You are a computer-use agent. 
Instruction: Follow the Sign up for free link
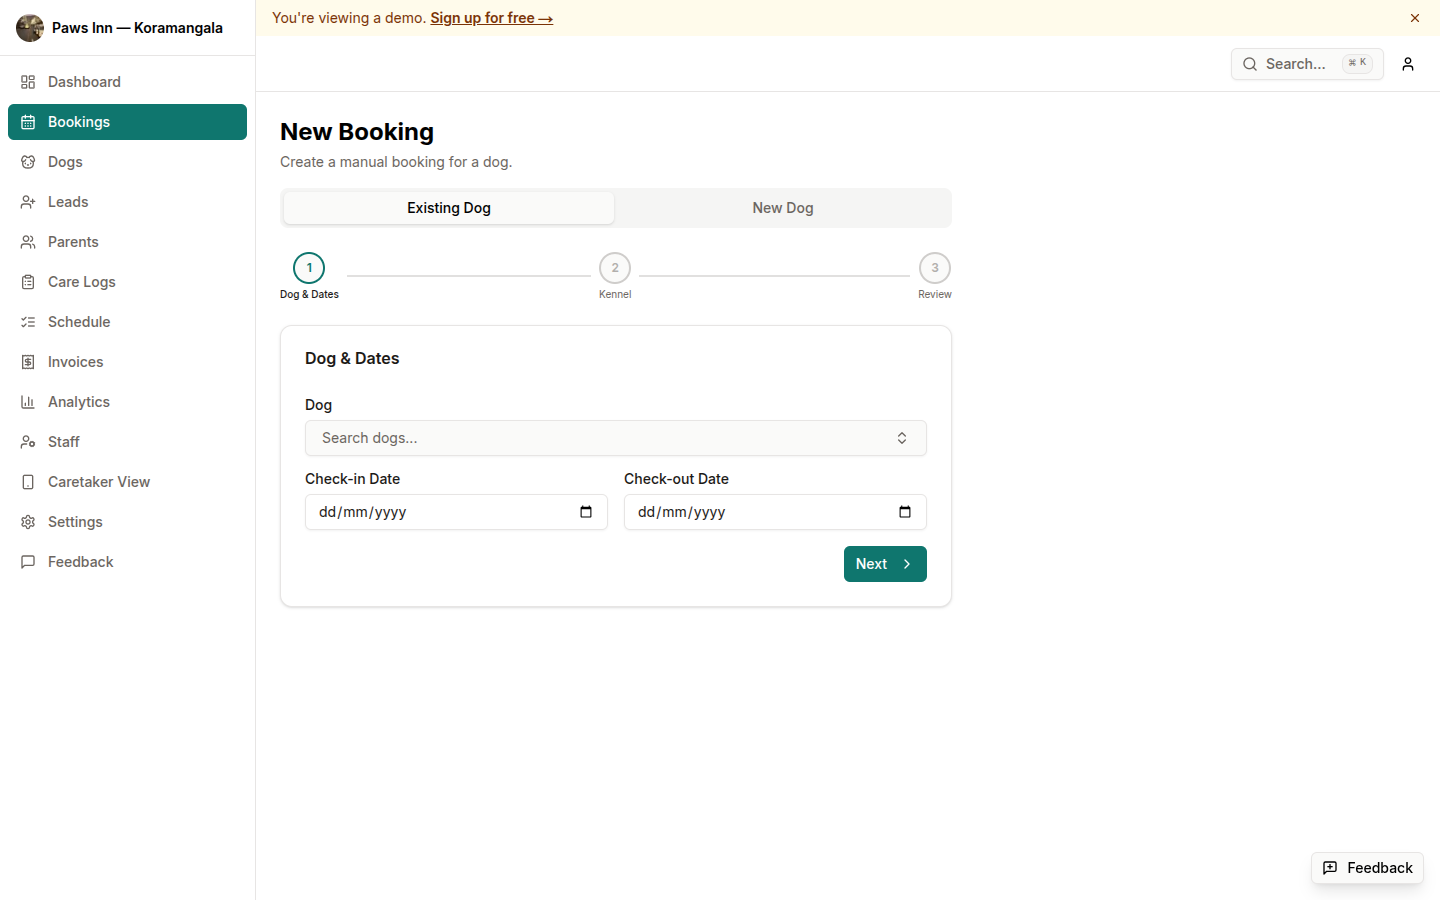pos(491,17)
